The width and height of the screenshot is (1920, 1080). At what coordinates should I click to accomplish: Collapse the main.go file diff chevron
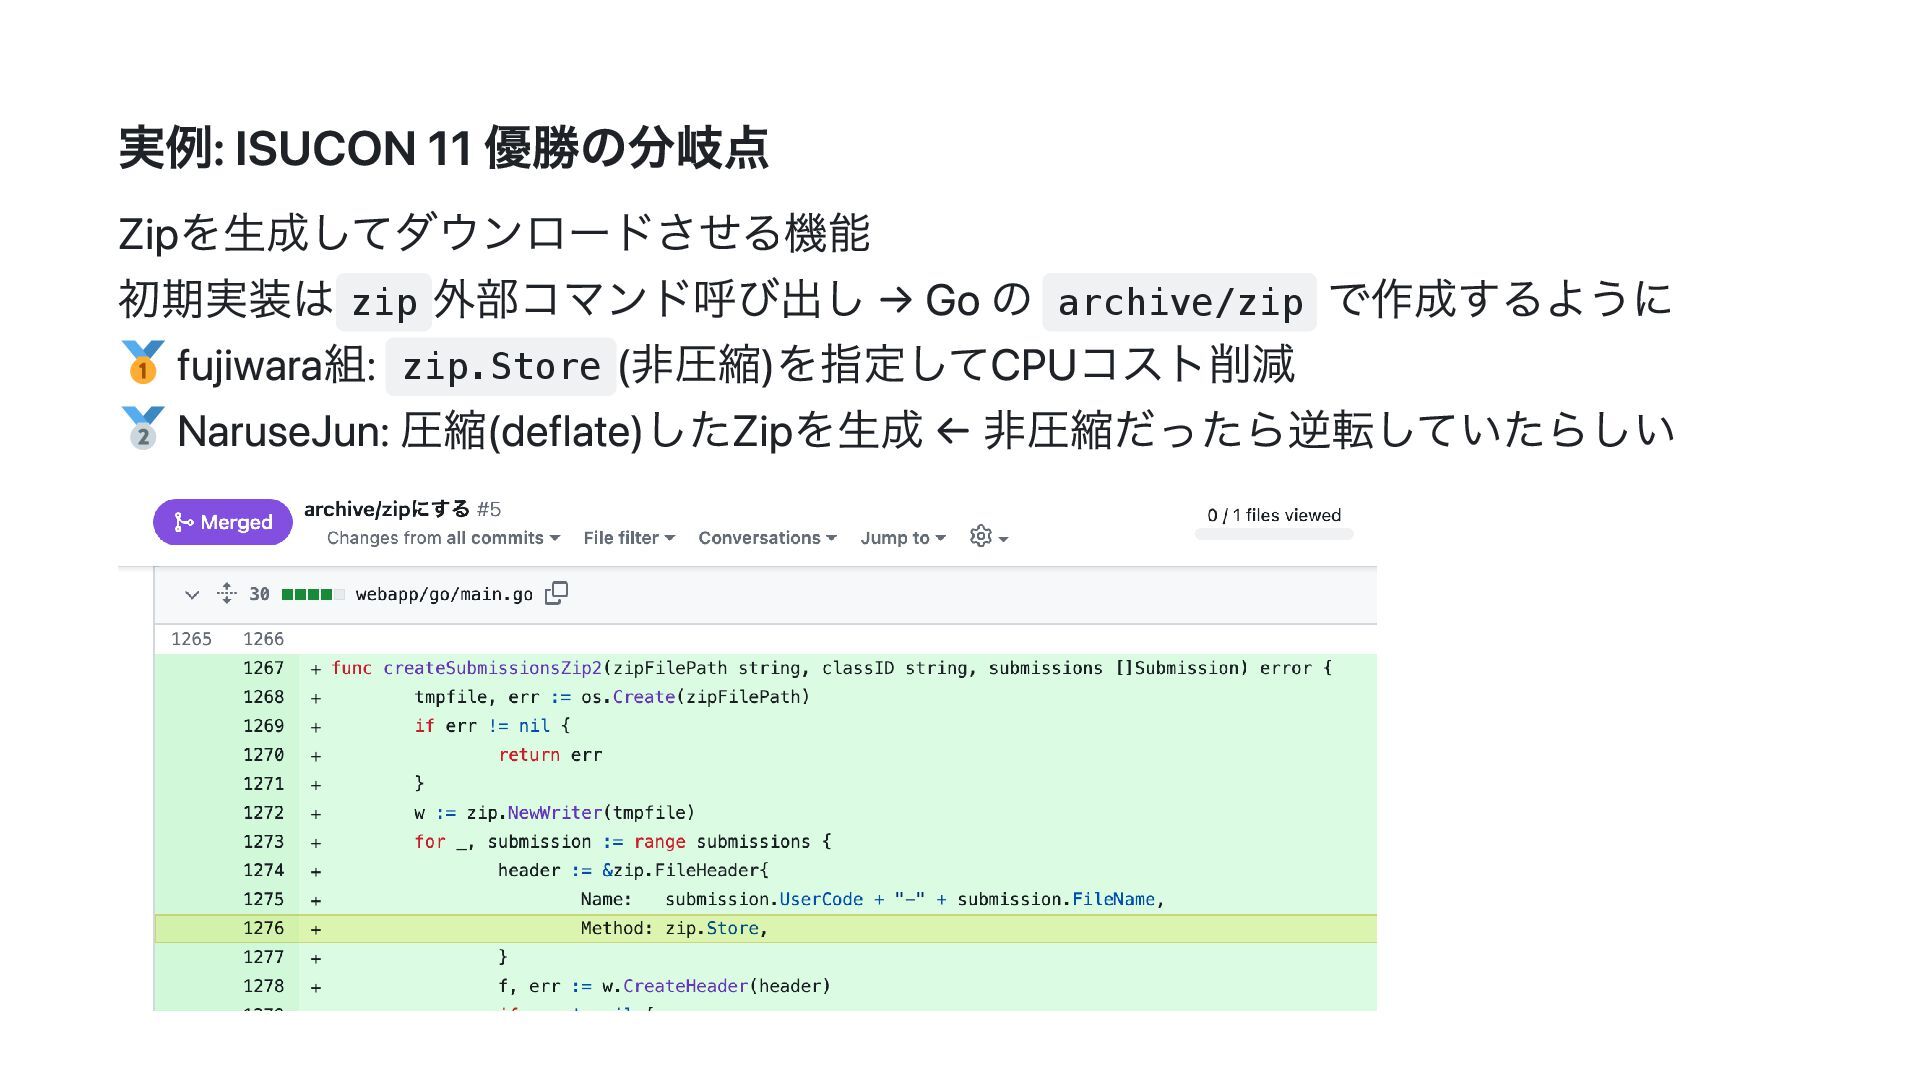[192, 595]
